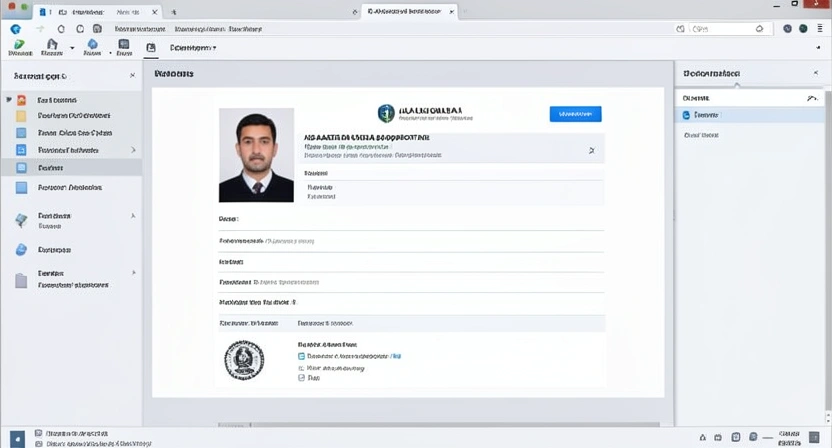Viewport: 832px width, 448px height.
Task: Open the dropdown next to the document tab icon
Action: click(x=214, y=47)
